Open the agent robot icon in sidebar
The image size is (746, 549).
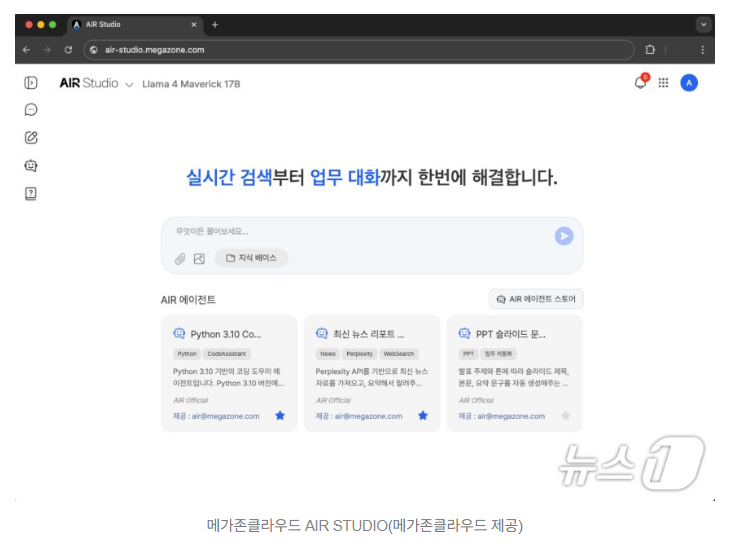(31, 166)
